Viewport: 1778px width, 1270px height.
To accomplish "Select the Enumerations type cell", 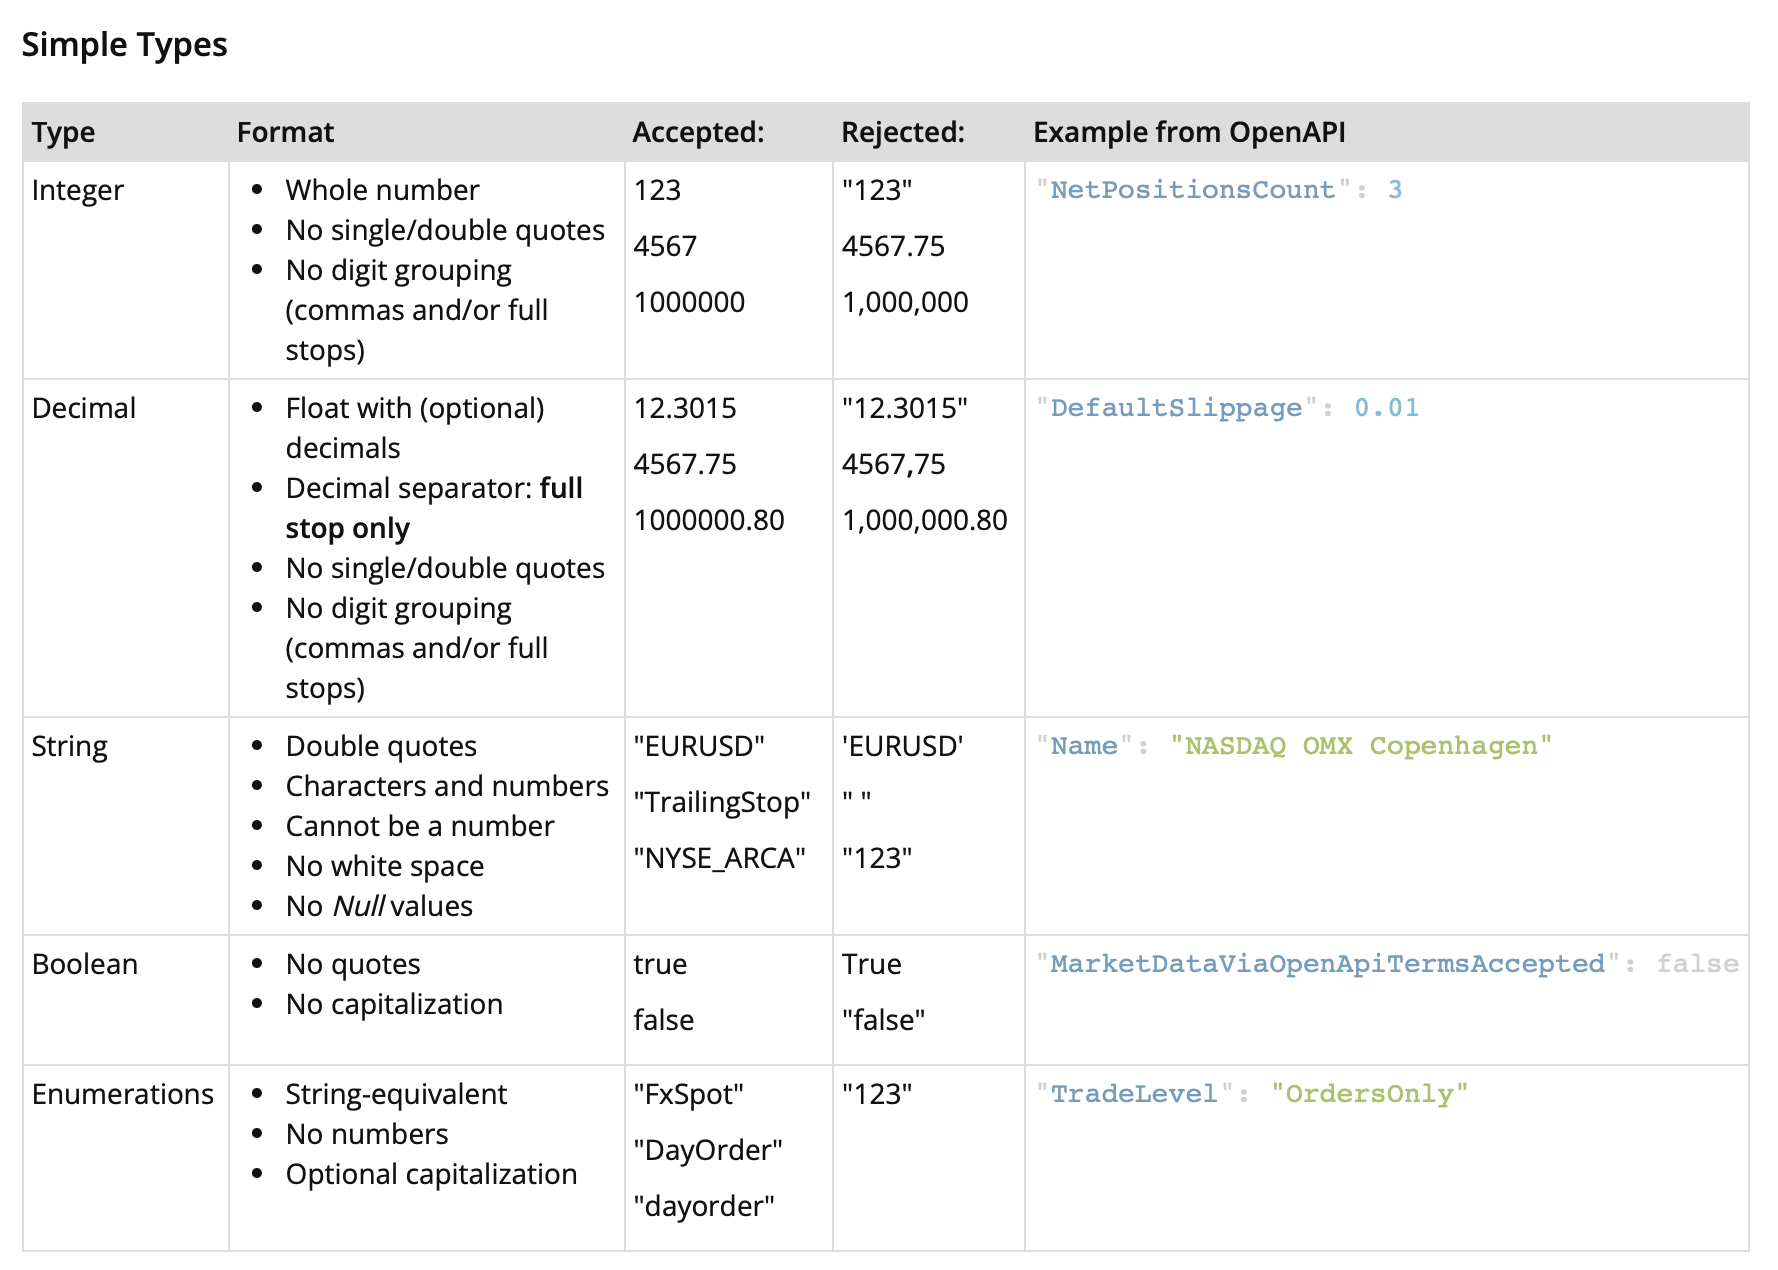I will 123,1094.
